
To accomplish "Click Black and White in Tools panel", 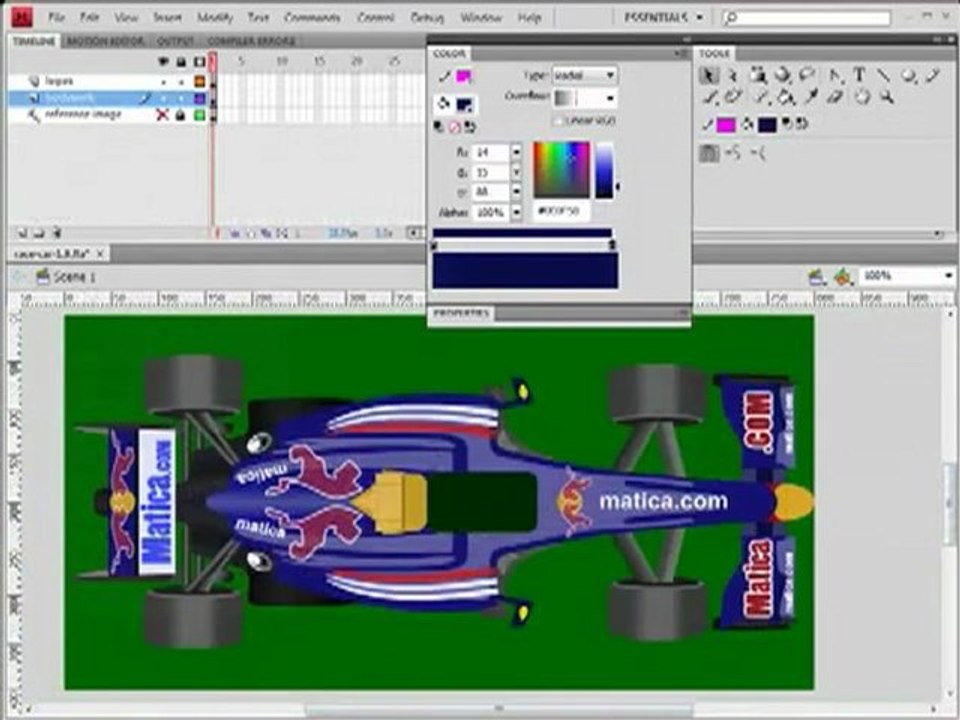I will (787, 124).
